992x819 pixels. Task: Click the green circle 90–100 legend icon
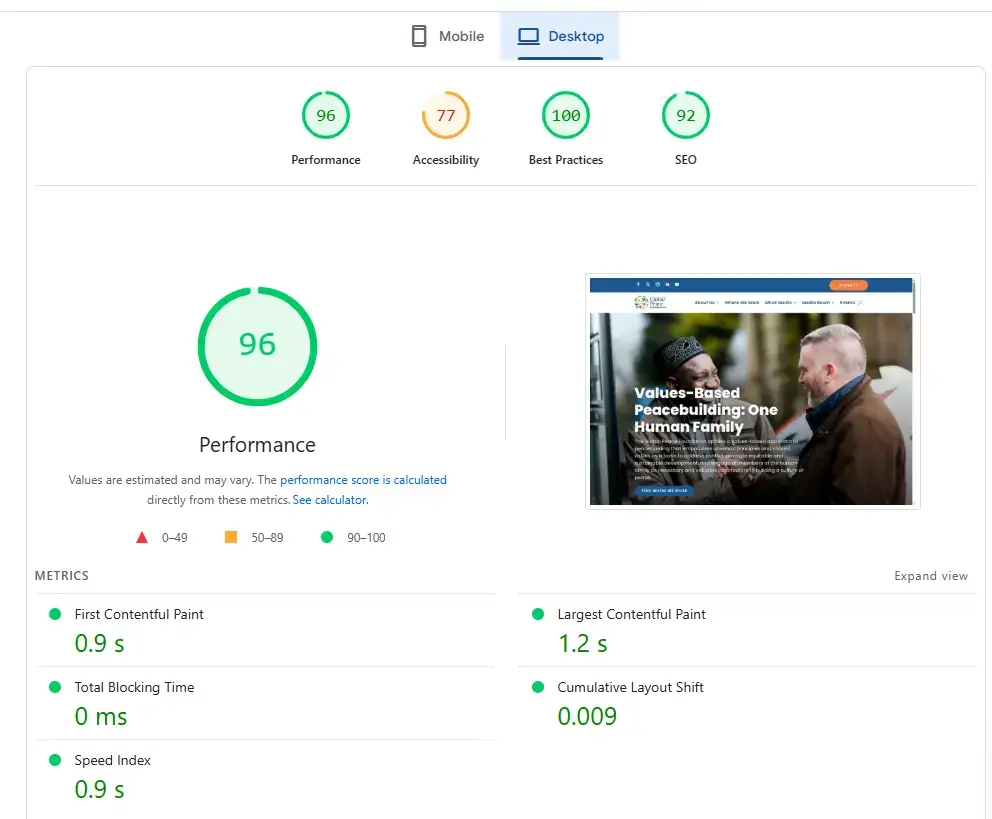(326, 538)
